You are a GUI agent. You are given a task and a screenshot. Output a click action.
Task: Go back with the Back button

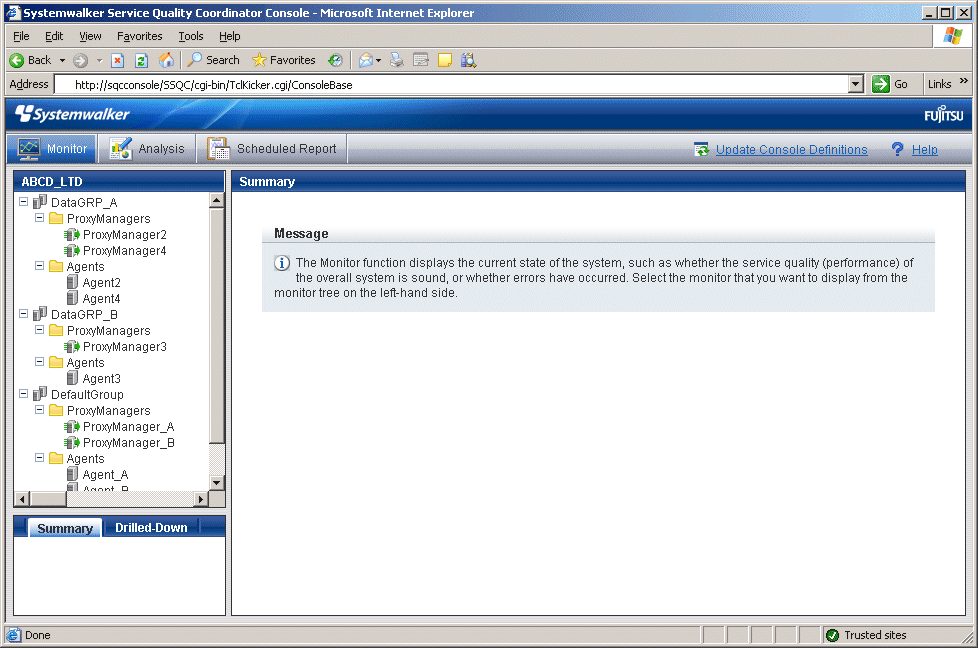tap(30, 60)
